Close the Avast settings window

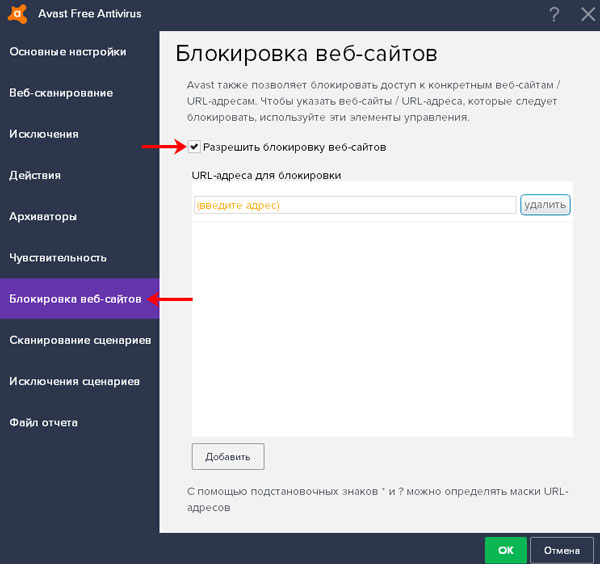pos(588,15)
